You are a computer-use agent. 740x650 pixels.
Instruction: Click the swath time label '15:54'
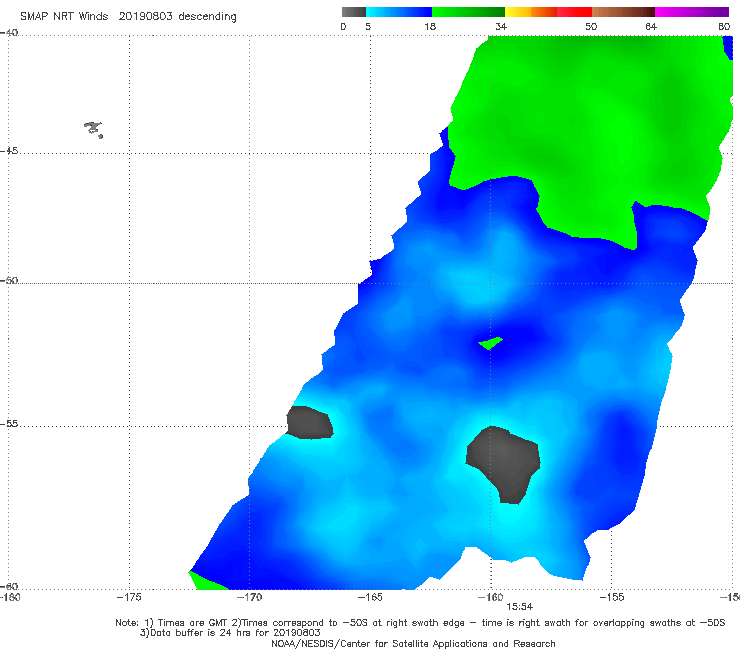[x=520, y=607]
